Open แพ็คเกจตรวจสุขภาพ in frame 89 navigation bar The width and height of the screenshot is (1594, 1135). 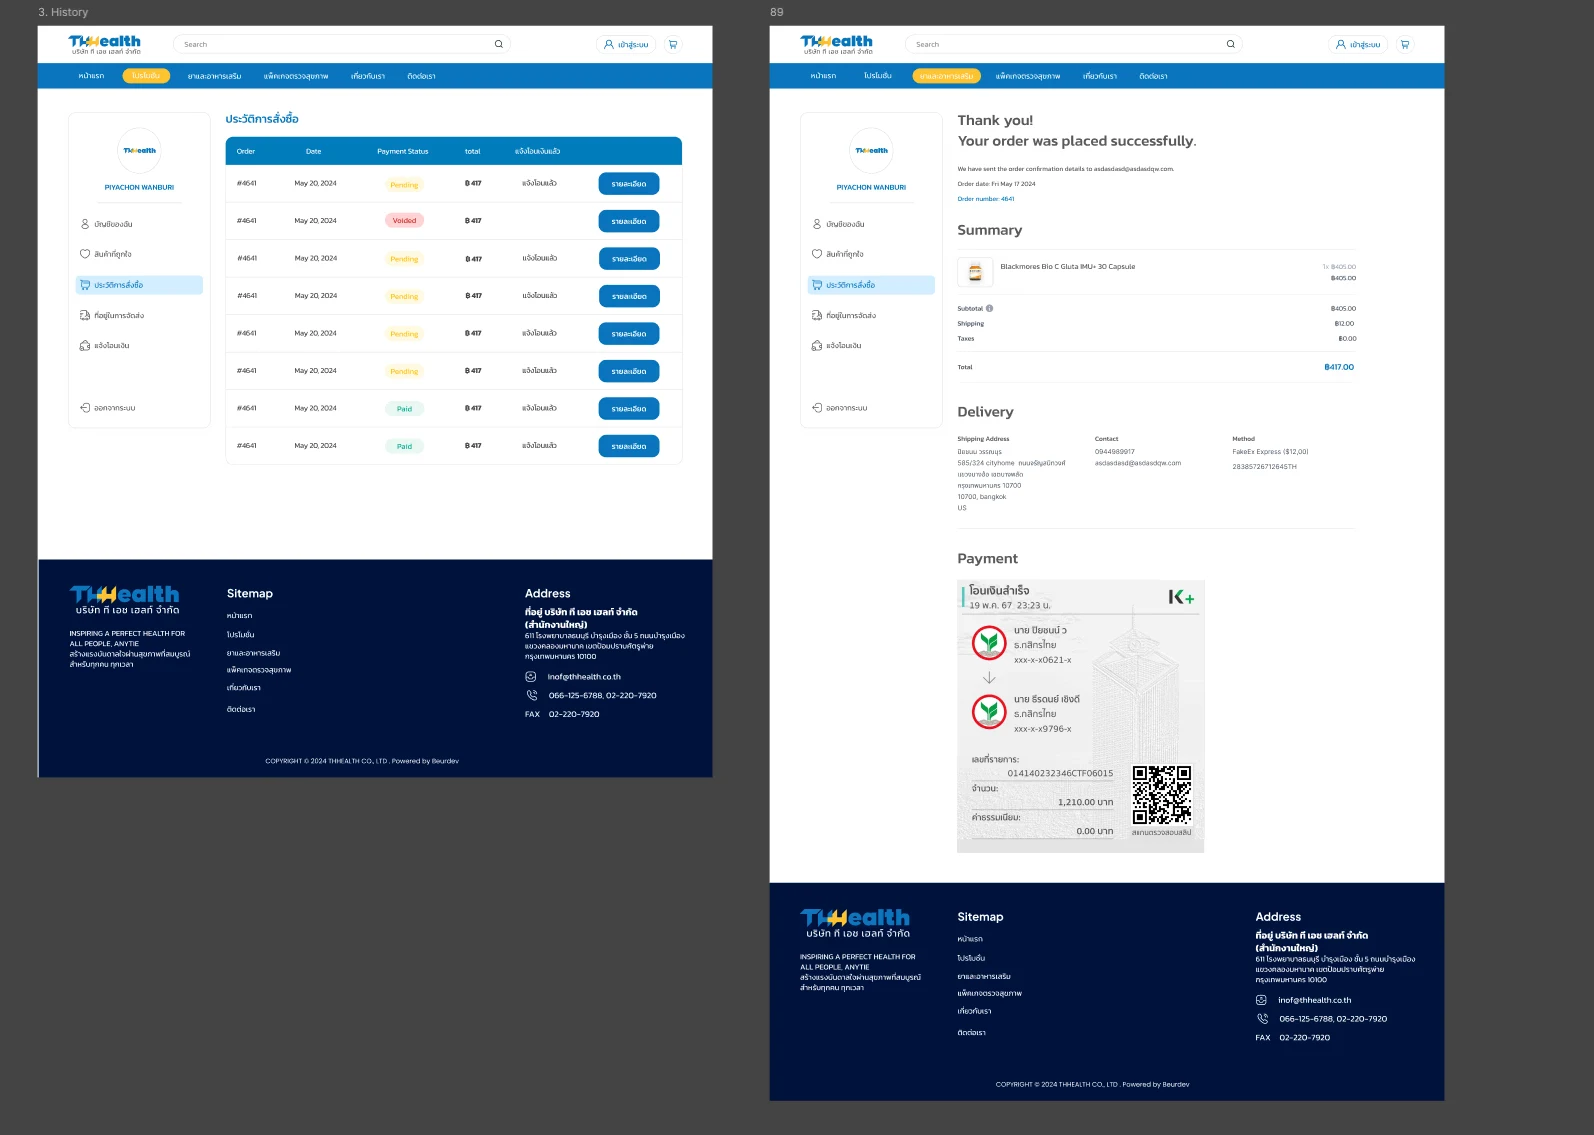1028,76
